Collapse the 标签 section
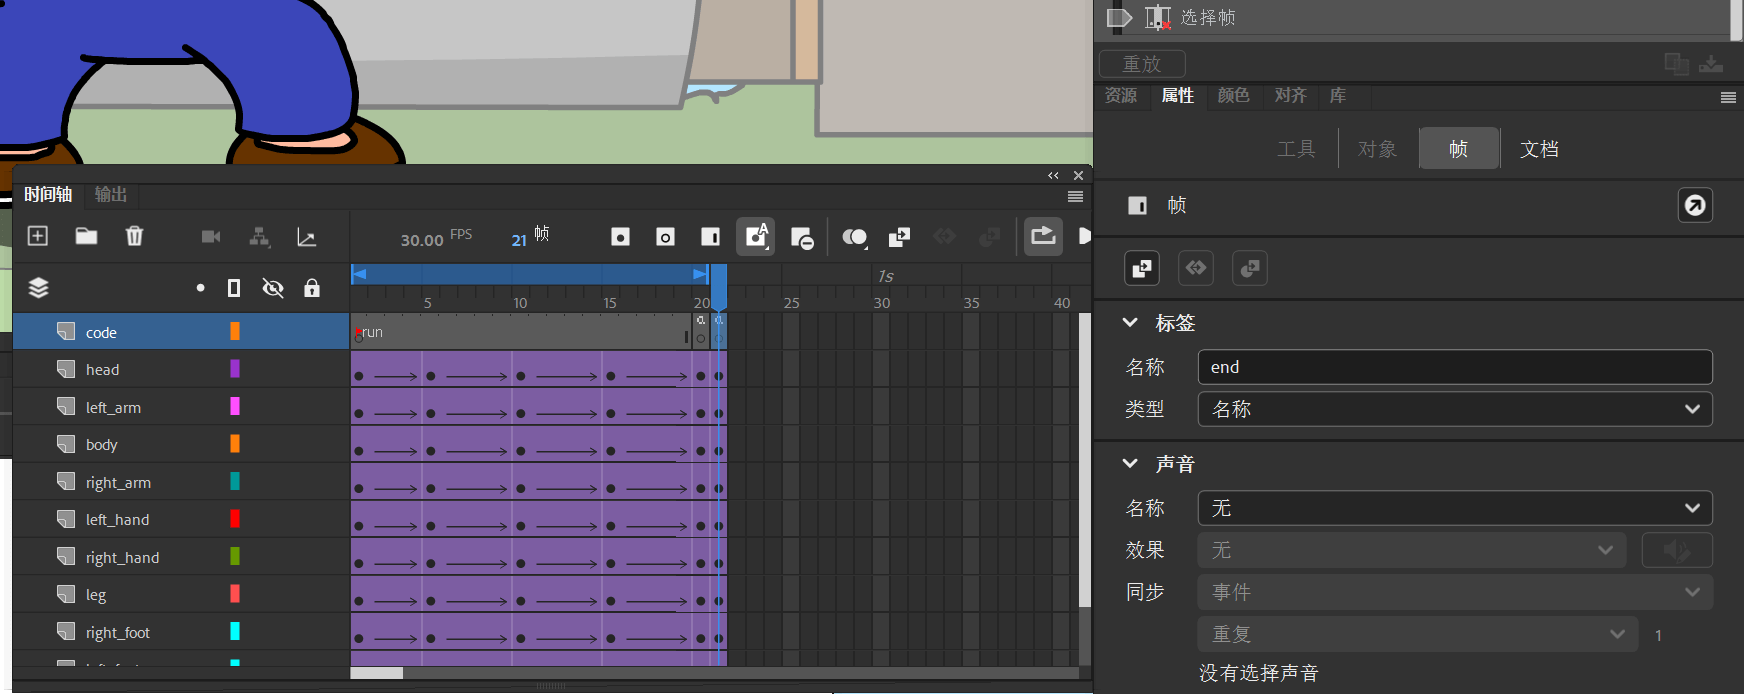 (1130, 322)
